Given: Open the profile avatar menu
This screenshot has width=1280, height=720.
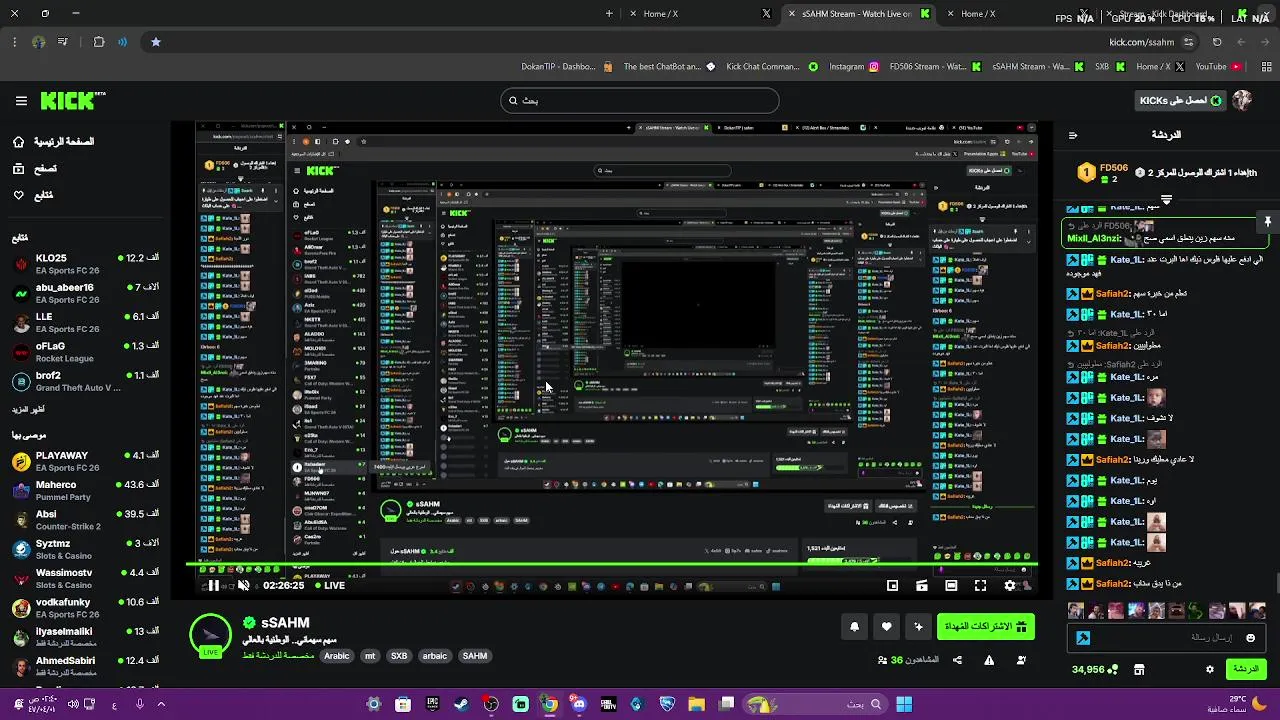Looking at the screenshot, I should 1242,100.
